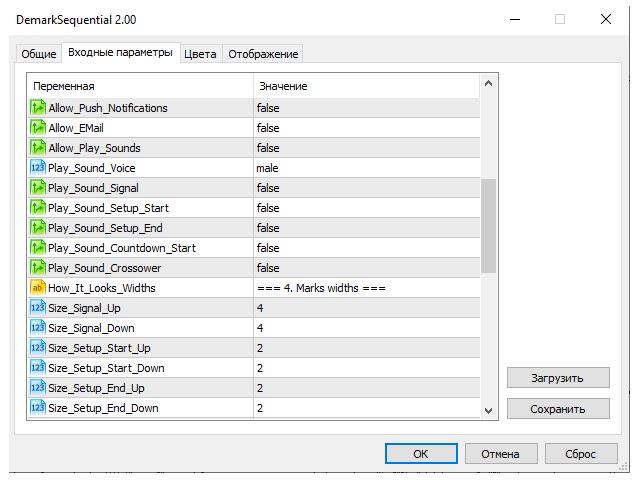The height and width of the screenshot is (480, 640).
Task: Click the Play_Sound_Voice integer icon
Action: coord(38,168)
